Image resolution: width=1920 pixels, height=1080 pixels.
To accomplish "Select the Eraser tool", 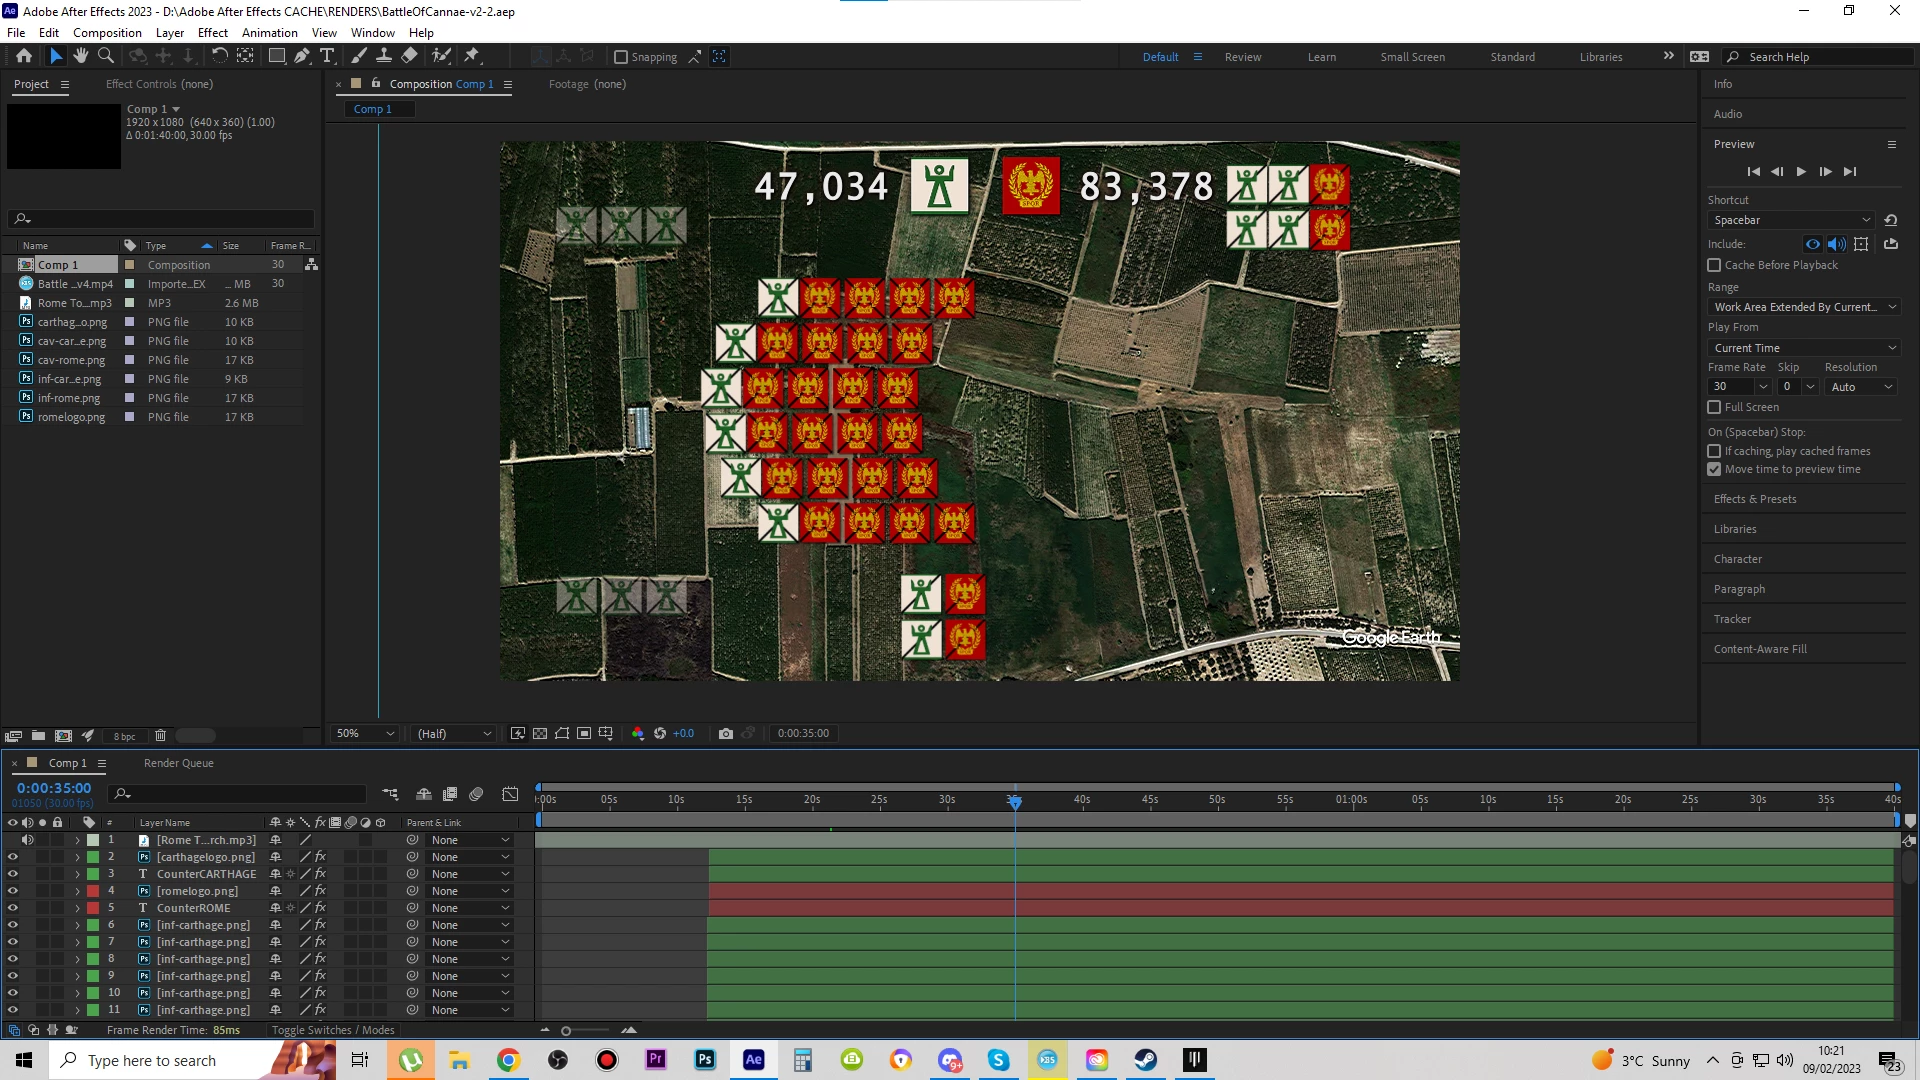I will [x=410, y=56].
